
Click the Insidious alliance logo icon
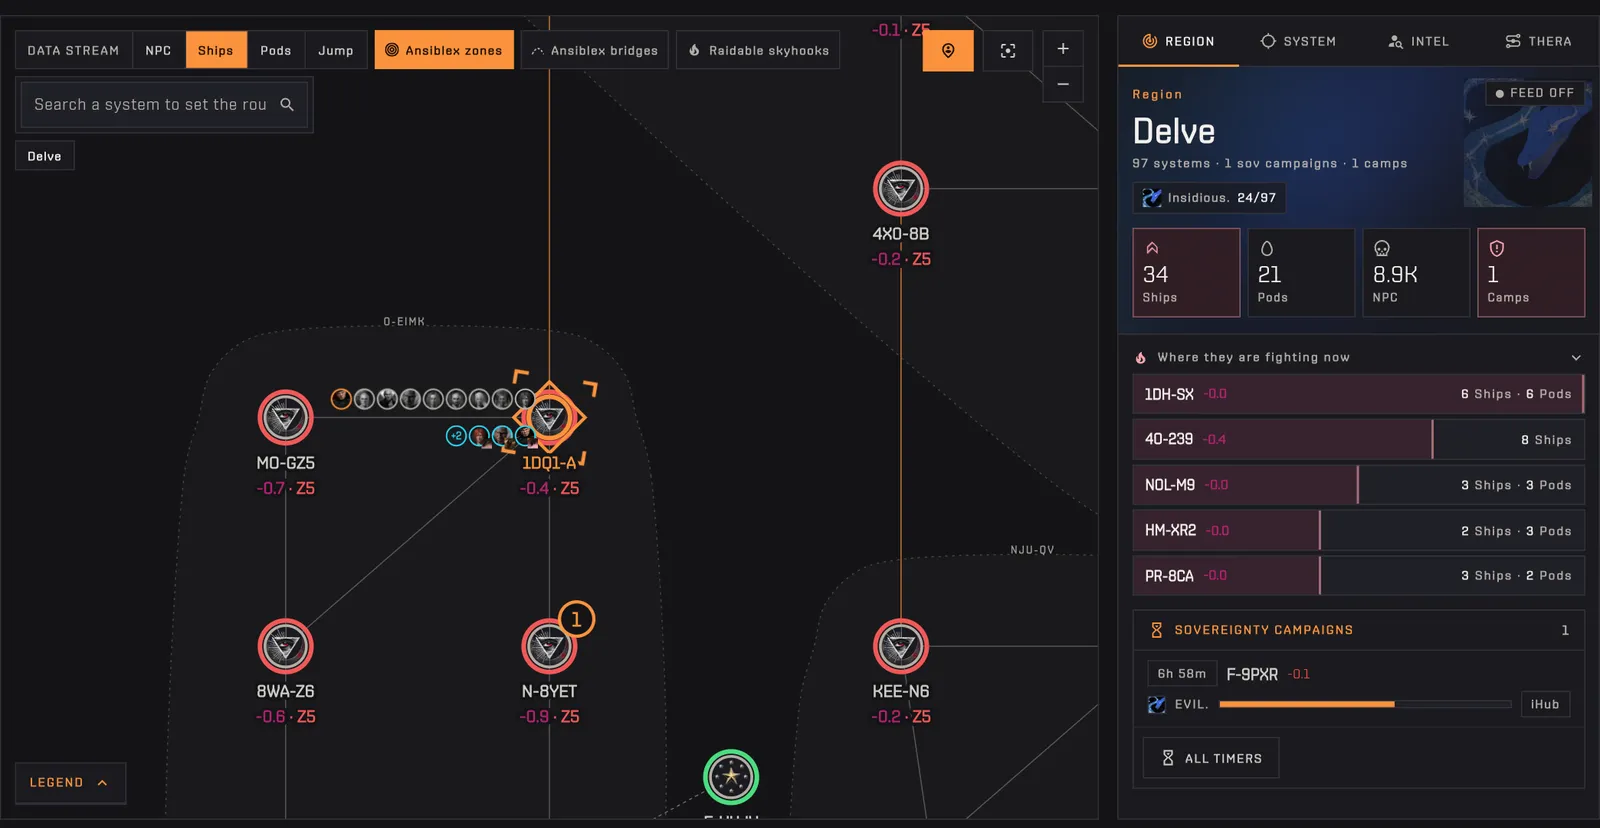pyautogui.click(x=1152, y=198)
